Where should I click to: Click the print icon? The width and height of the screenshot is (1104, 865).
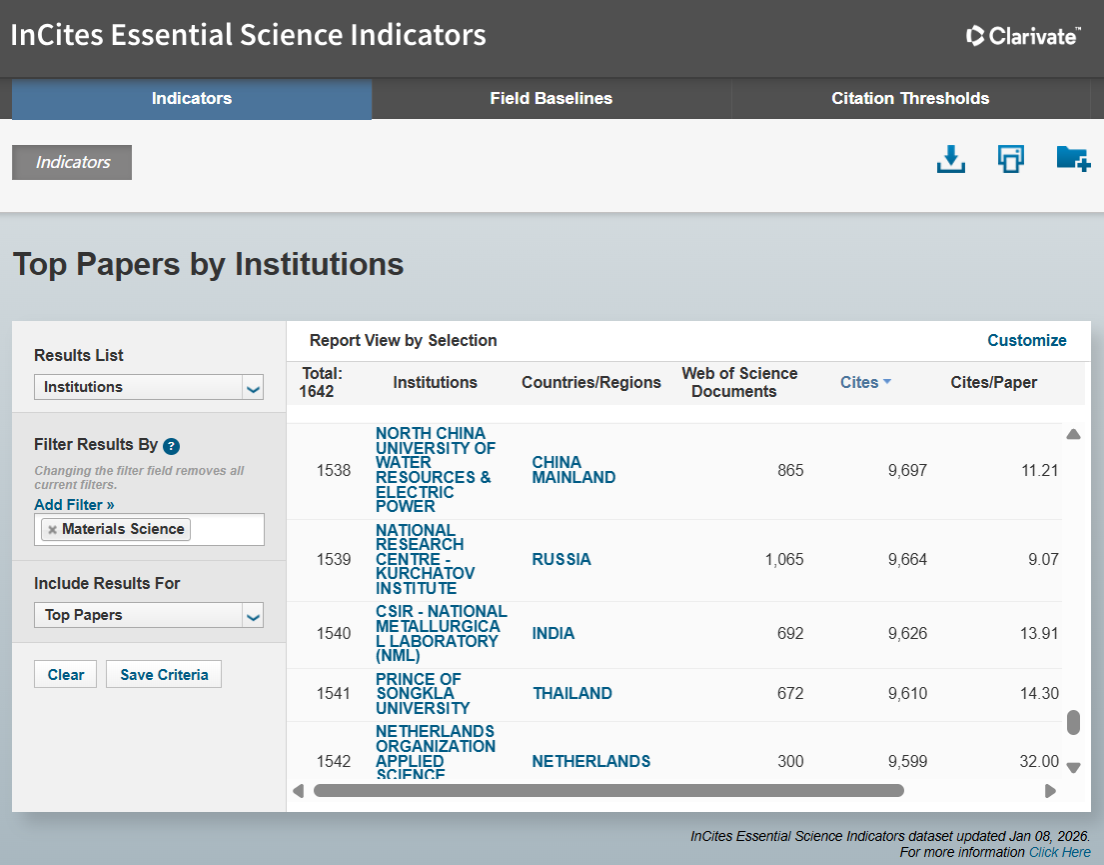pyautogui.click(x=1011, y=159)
